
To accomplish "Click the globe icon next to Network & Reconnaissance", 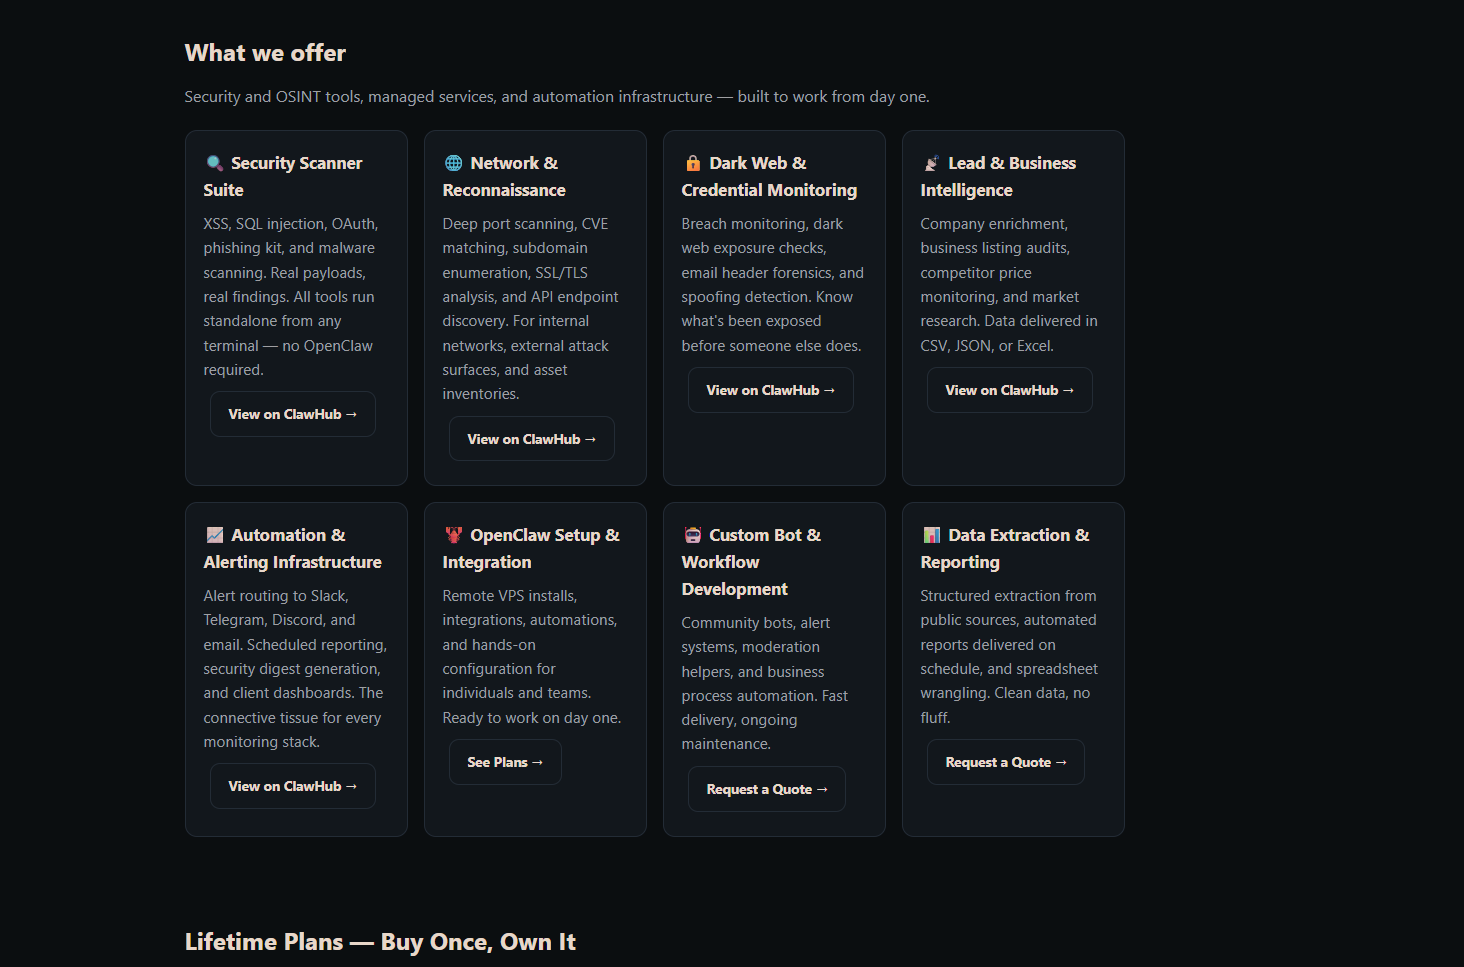I will click(453, 163).
